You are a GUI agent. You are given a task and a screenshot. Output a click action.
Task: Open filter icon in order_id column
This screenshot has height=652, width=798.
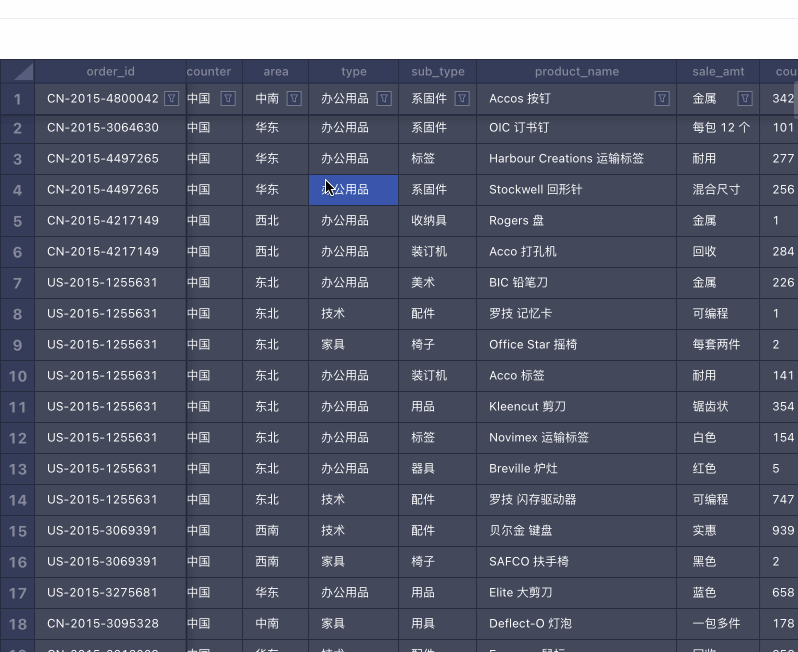click(172, 99)
